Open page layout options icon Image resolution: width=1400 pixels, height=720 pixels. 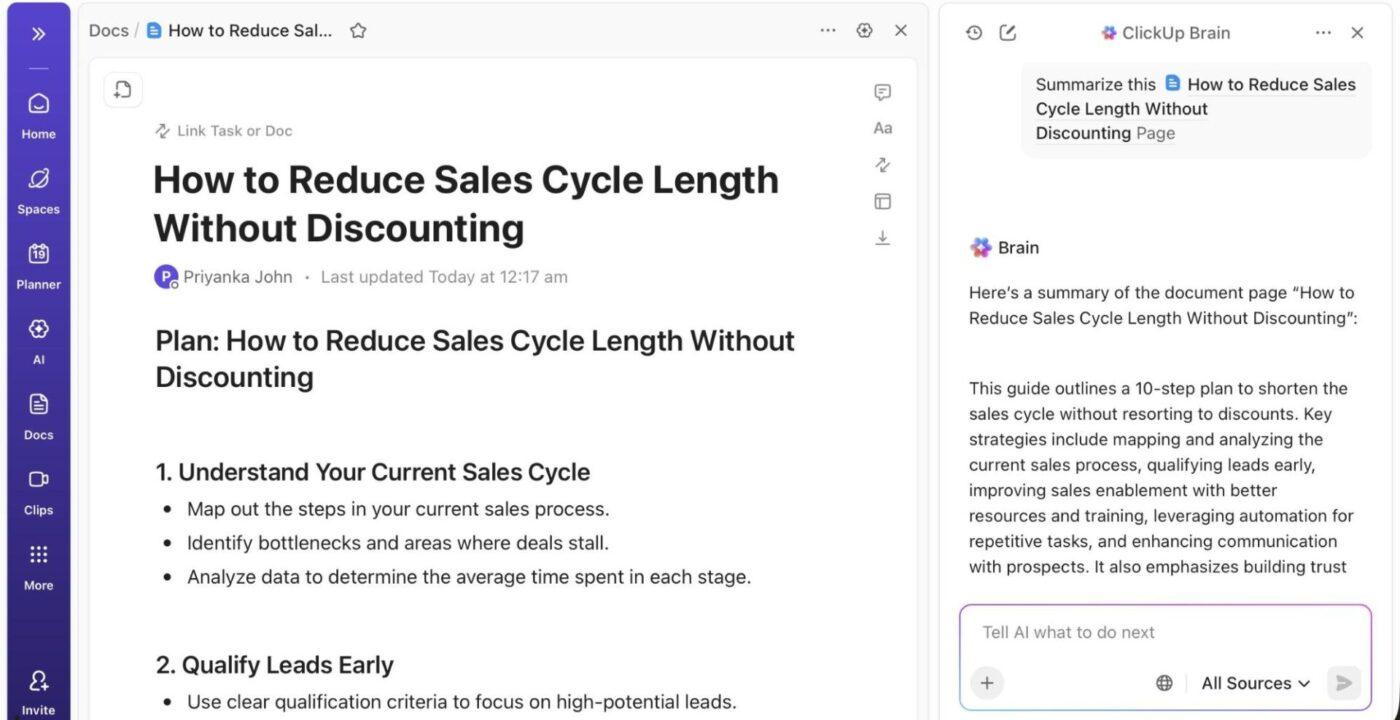coord(881,201)
